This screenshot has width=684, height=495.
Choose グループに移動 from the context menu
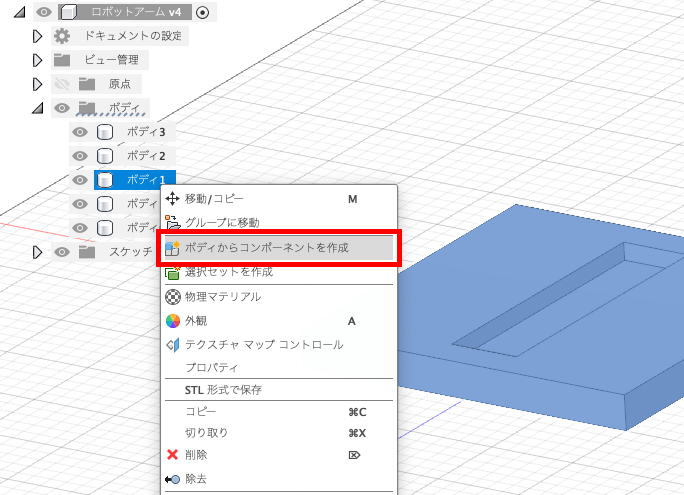click(x=279, y=222)
